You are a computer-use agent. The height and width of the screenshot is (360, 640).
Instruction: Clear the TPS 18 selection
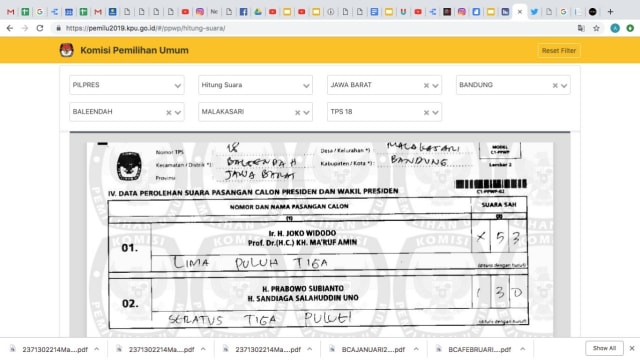(426, 112)
